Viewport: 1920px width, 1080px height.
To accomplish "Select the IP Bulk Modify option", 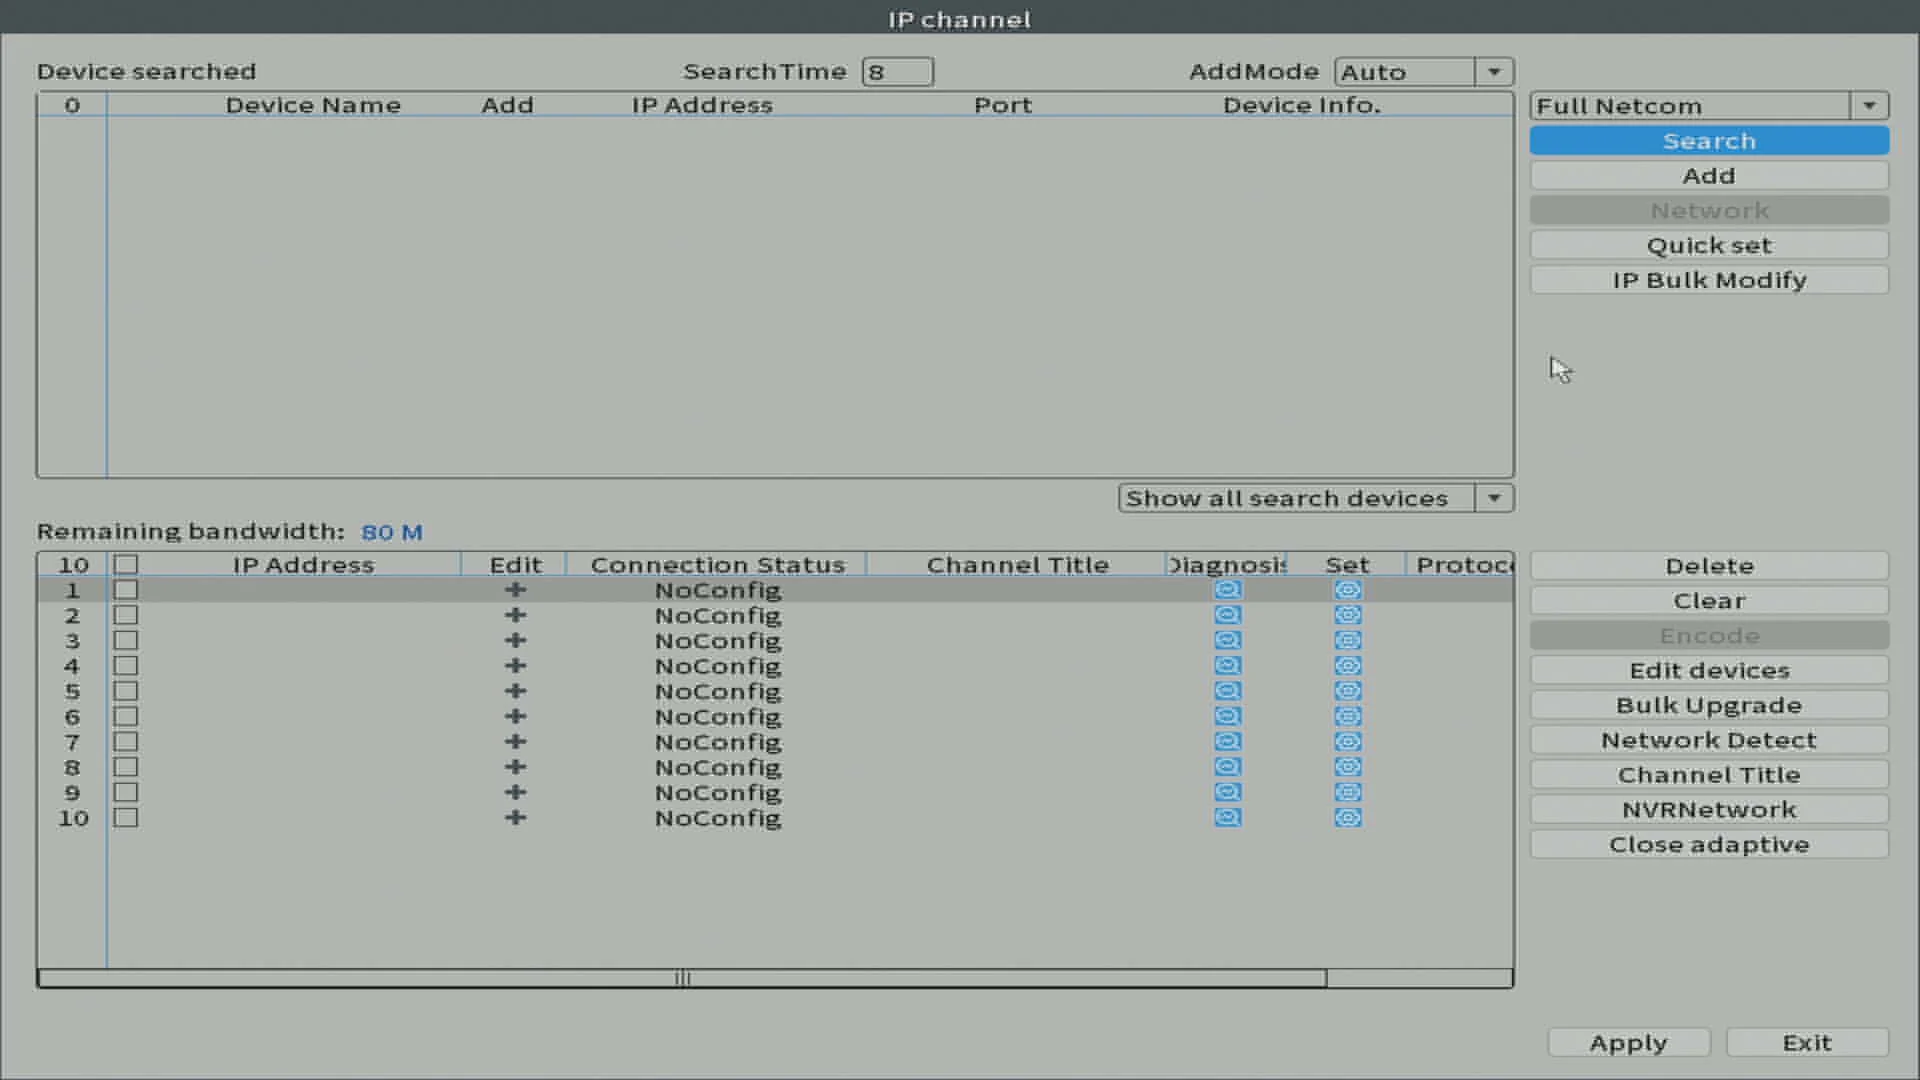I will [x=1709, y=280].
